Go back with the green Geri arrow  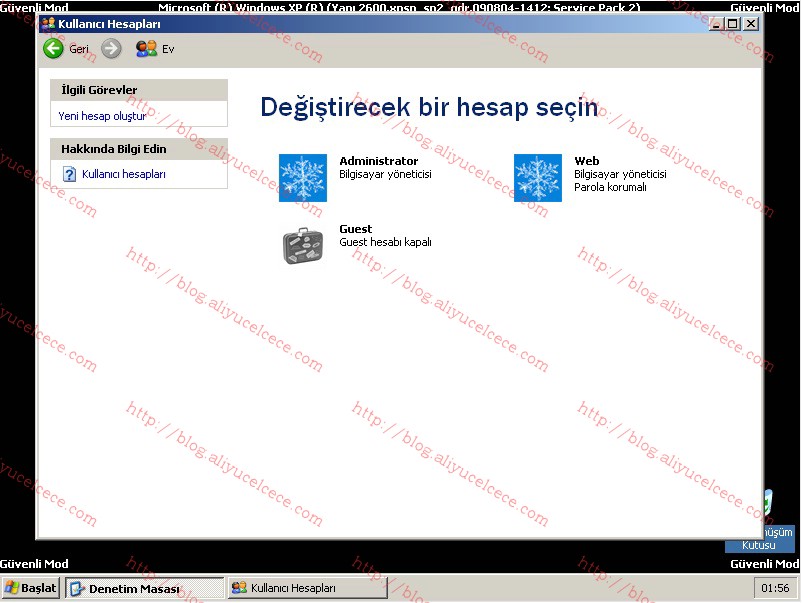[x=53, y=49]
